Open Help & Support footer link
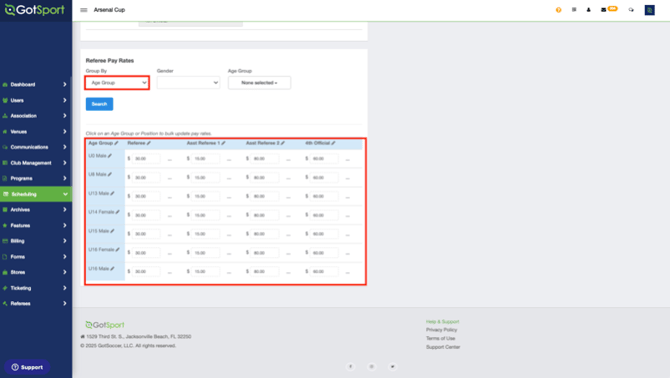The width and height of the screenshot is (670, 378). click(x=442, y=322)
